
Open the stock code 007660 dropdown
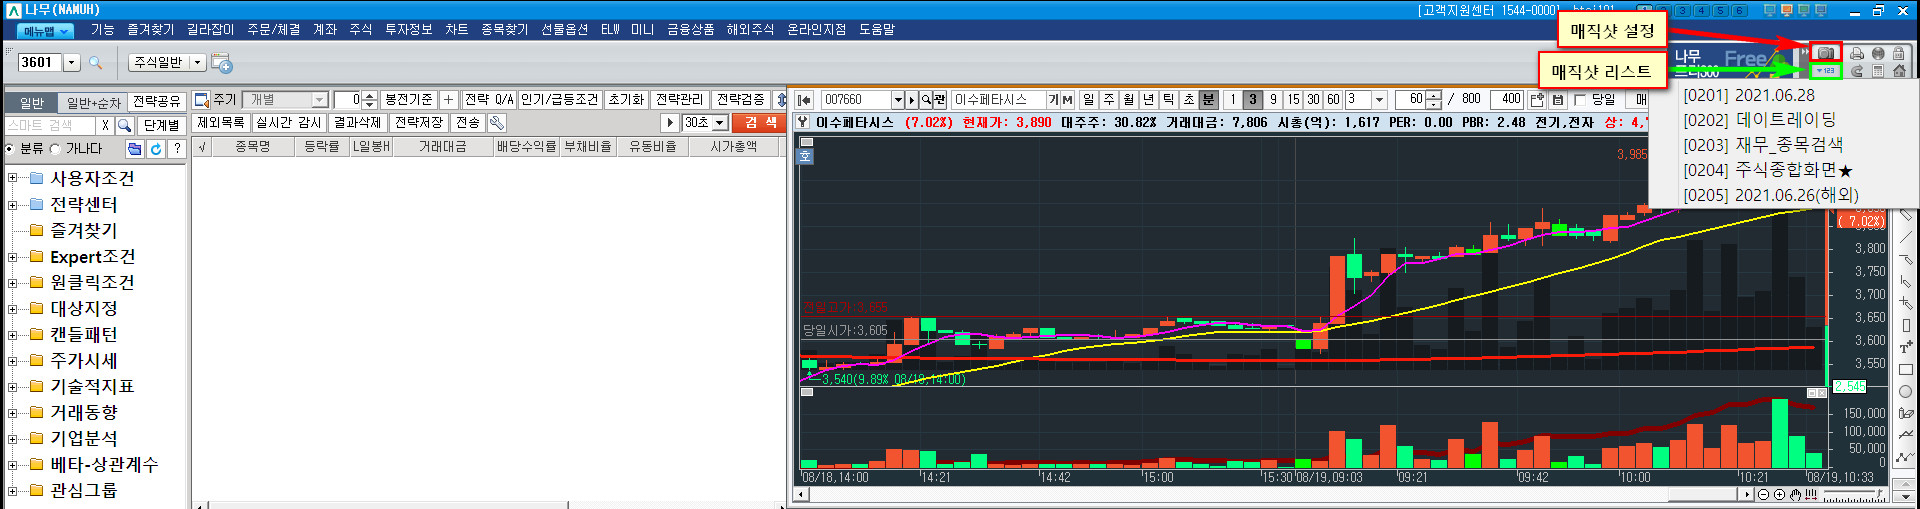point(897,100)
